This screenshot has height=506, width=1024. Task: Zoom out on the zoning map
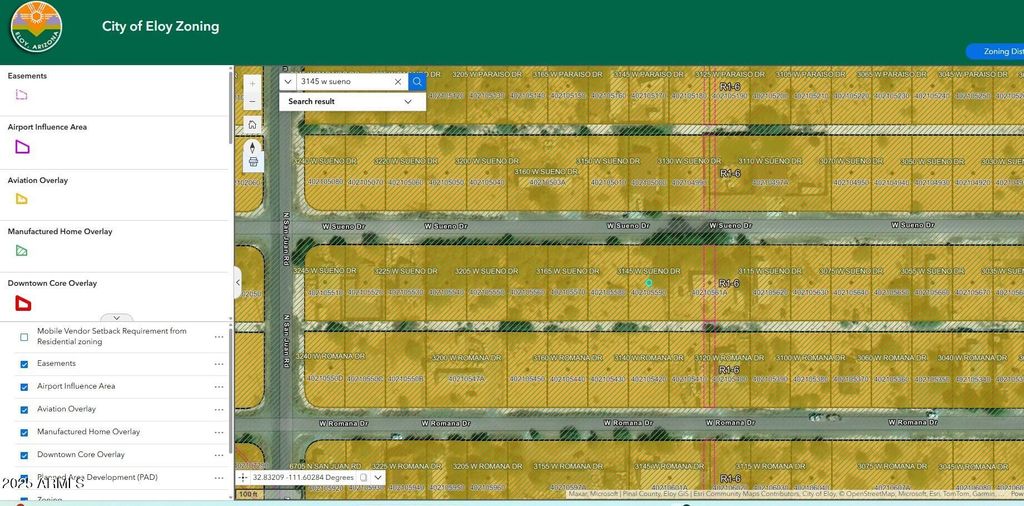point(252,102)
